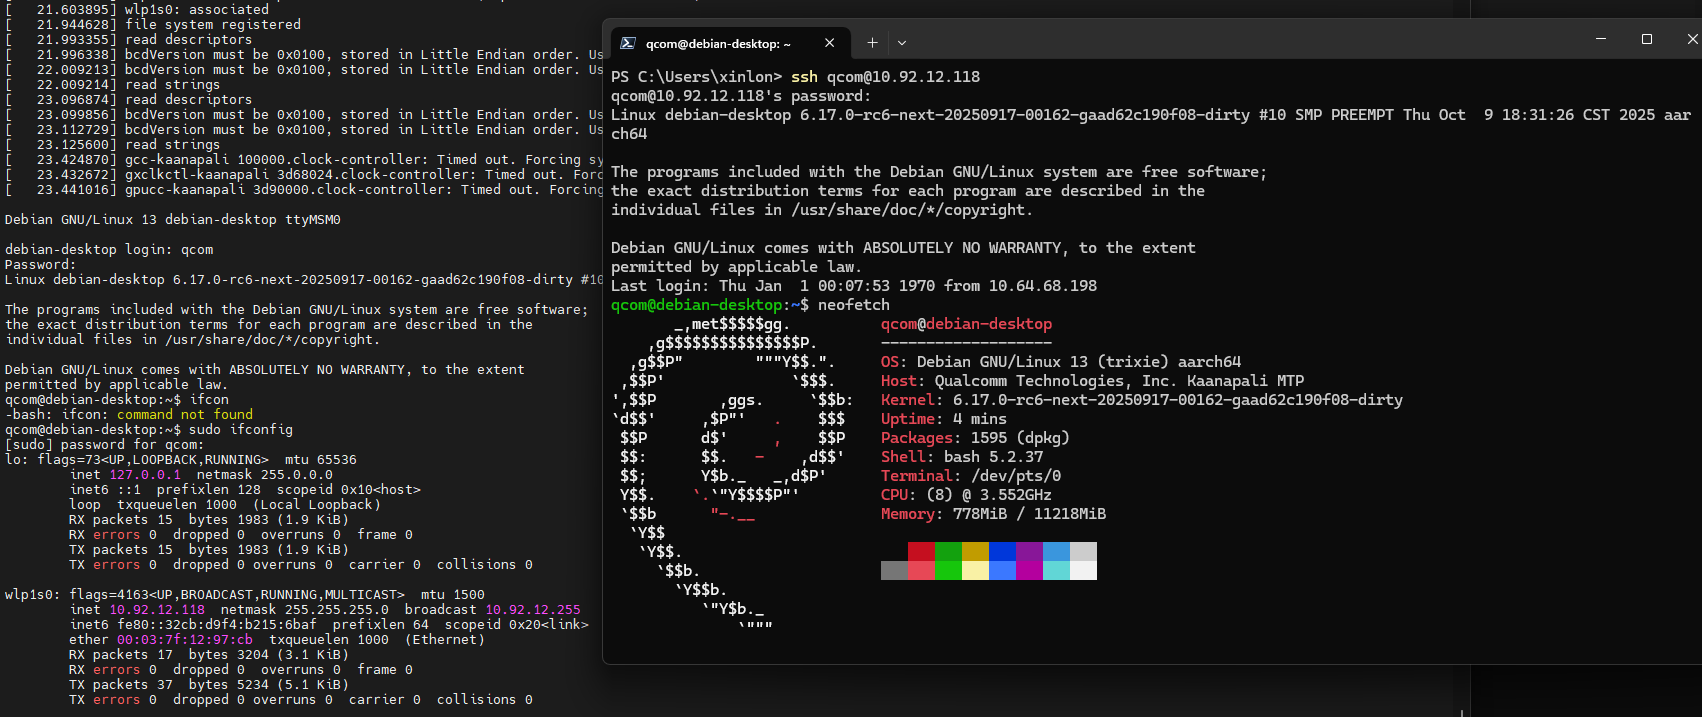Close the SSH terminal window
Screen dimensions: 1702x717
point(1691,39)
